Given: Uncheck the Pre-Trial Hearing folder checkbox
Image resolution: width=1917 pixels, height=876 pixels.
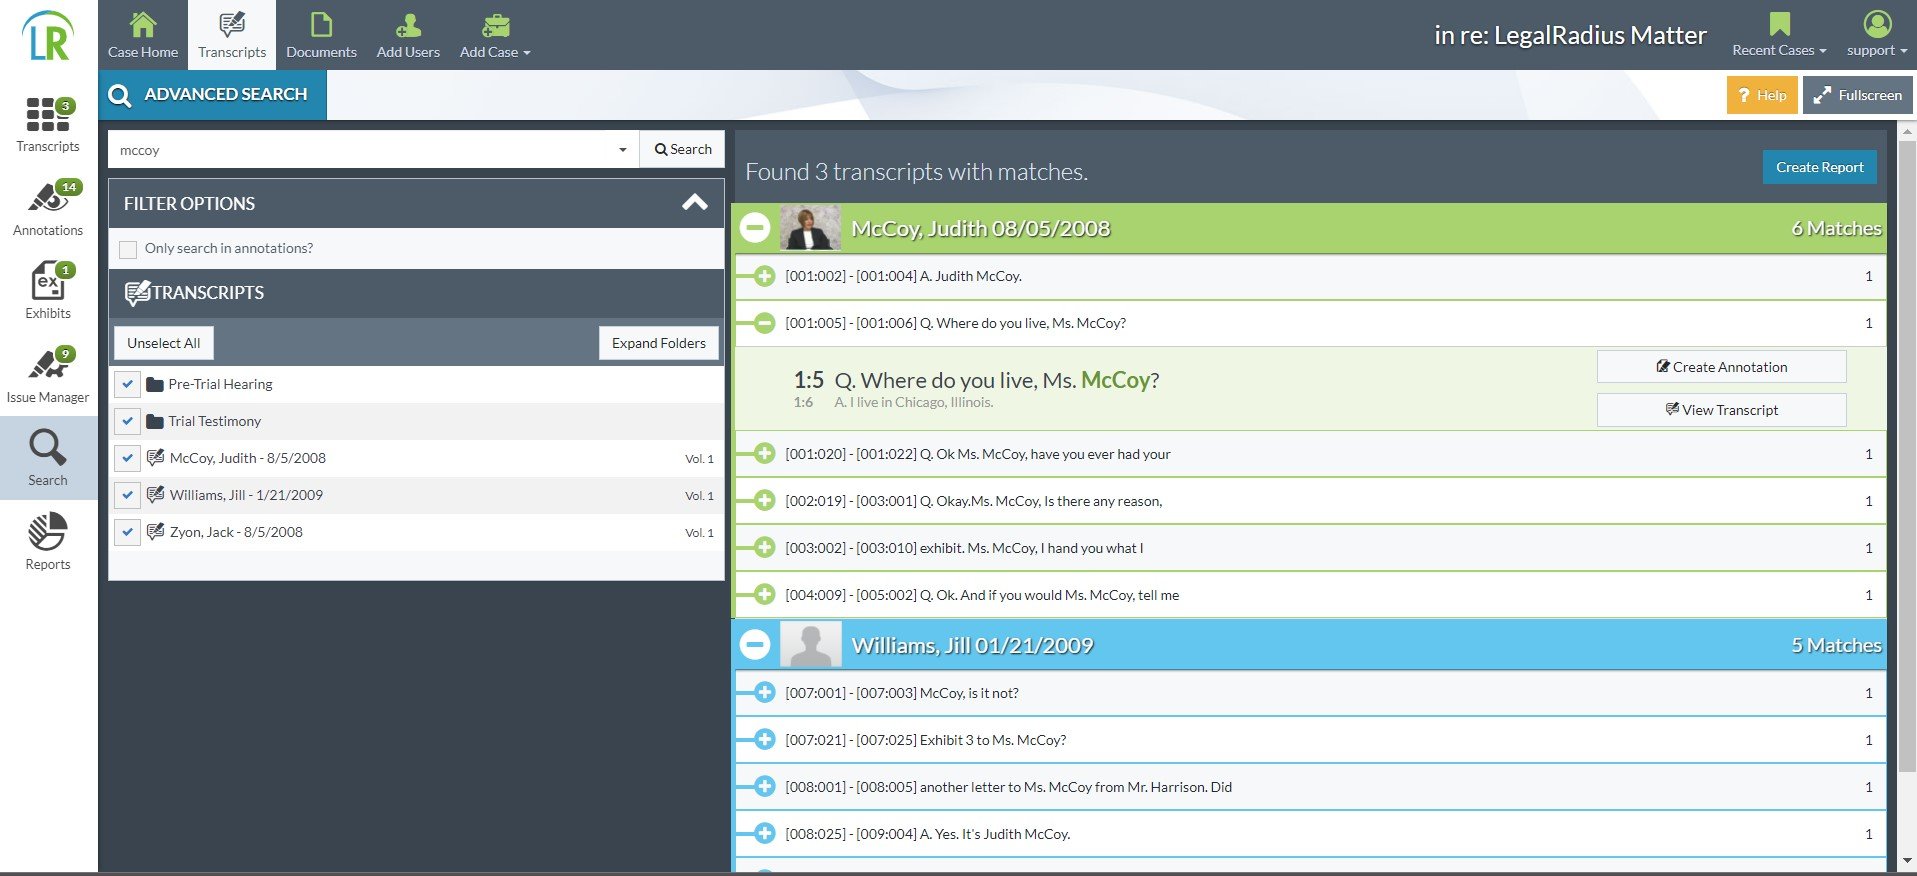Looking at the screenshot, I should pyautogui.click(x=128, y=384).
